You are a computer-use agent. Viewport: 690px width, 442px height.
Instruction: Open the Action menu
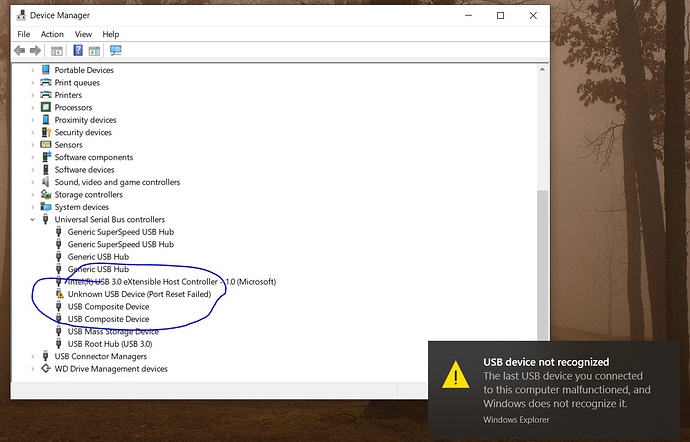point(52,34)
